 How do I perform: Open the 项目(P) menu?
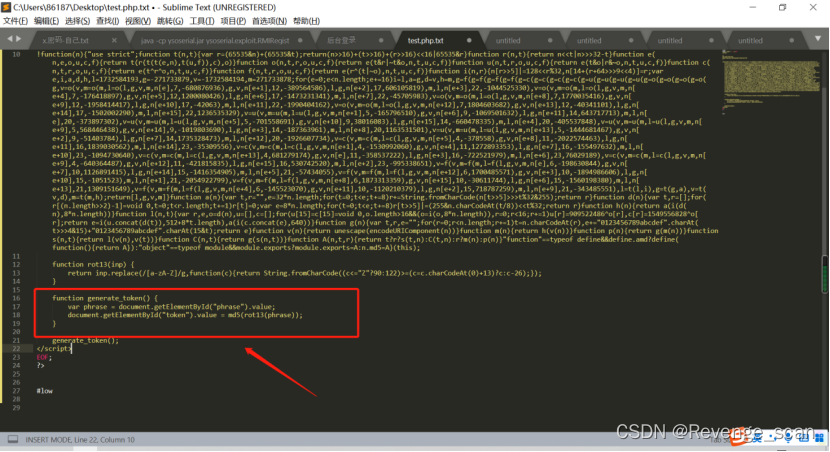coord(233,21)
